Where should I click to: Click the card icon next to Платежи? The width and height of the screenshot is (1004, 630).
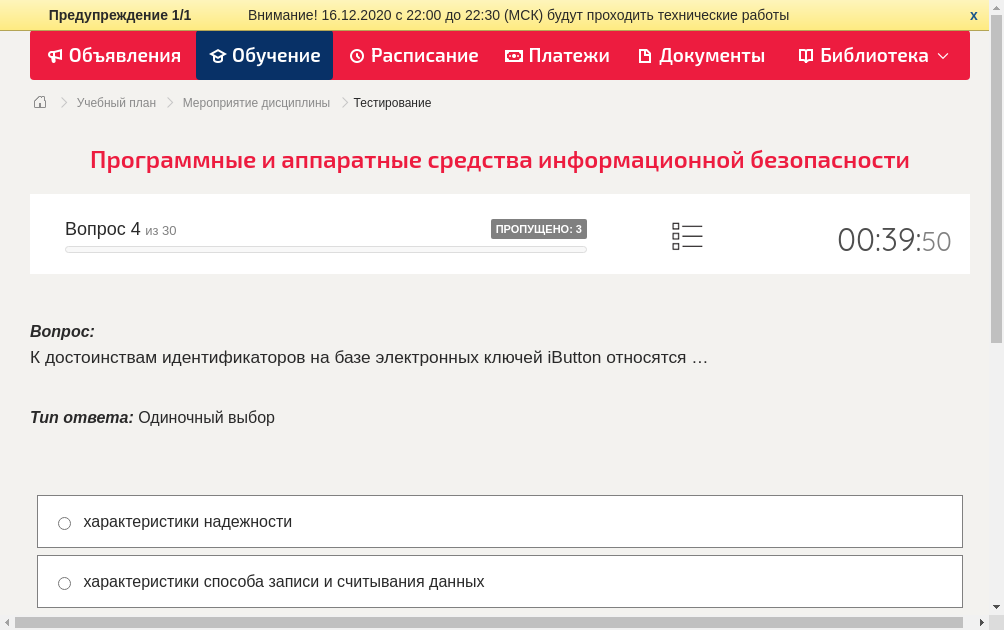(x=512, y=56)
